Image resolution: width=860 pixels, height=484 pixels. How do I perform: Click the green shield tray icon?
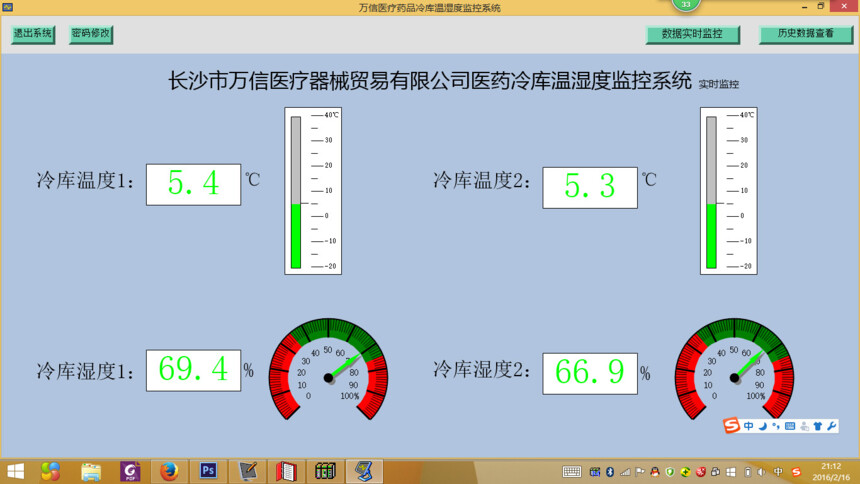[x=670, y=472]
